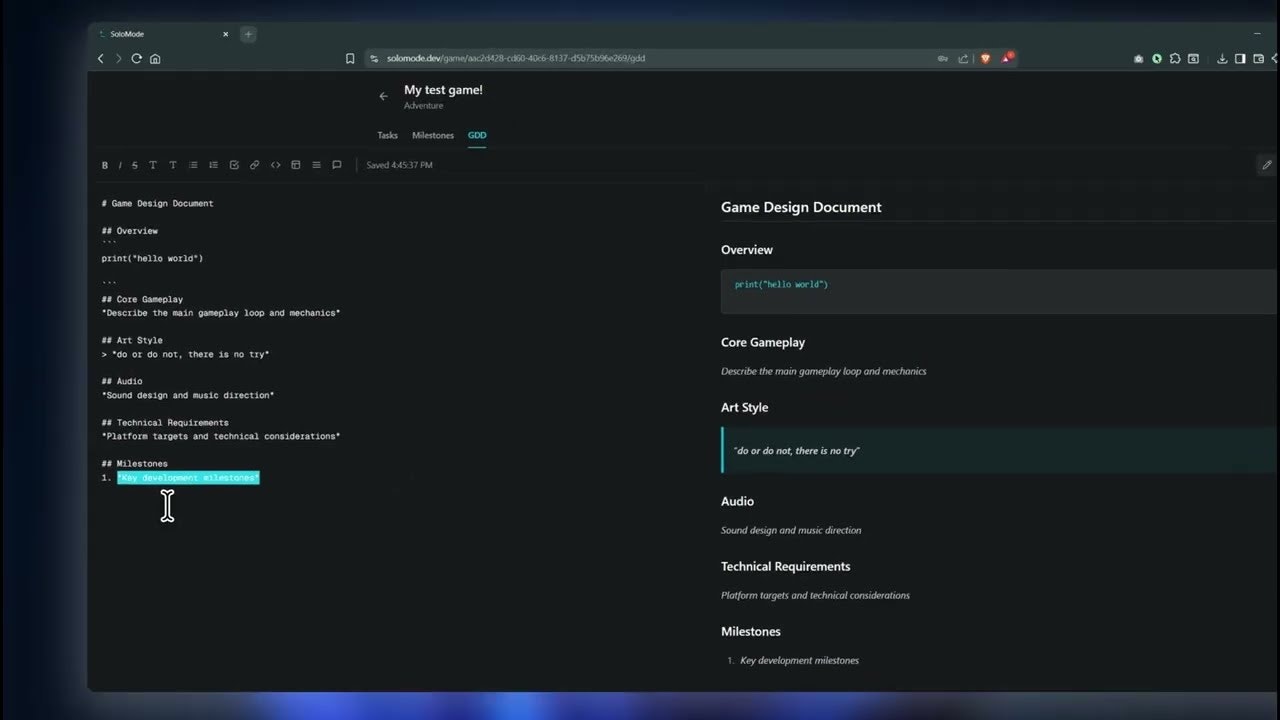Click the '## Art Style' source line

click(x=132, y=341)
